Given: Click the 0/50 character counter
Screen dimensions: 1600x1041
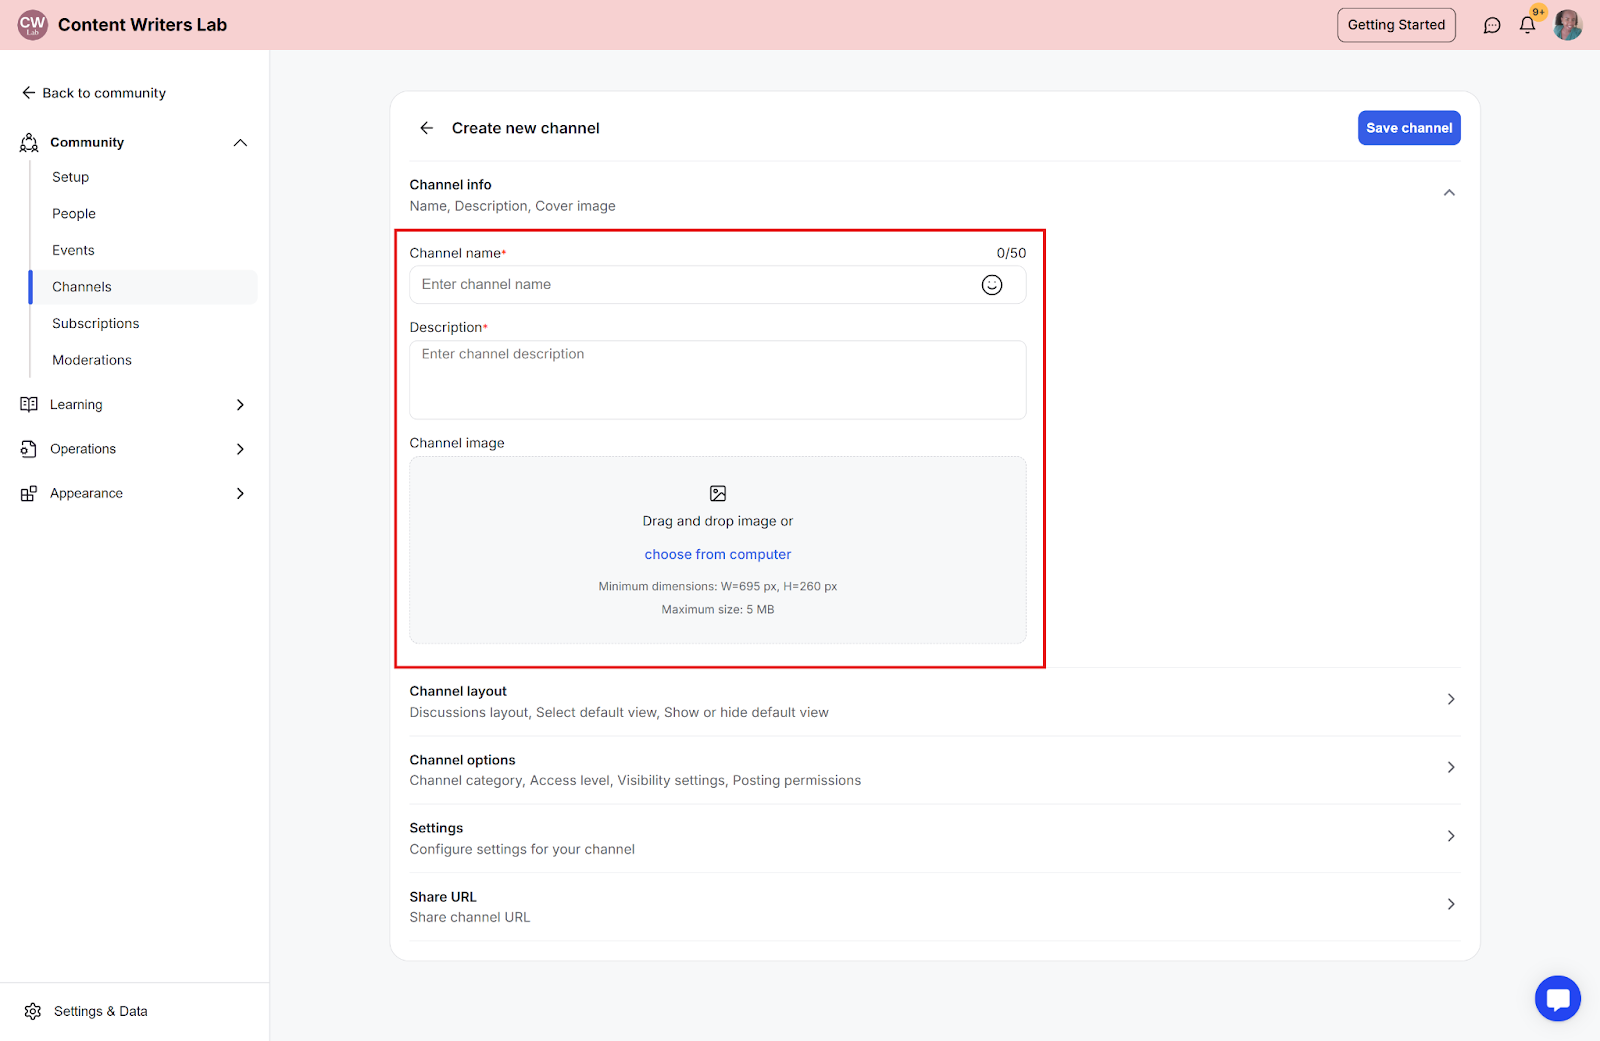Looking at the screenshot, I should [1011, 253].
